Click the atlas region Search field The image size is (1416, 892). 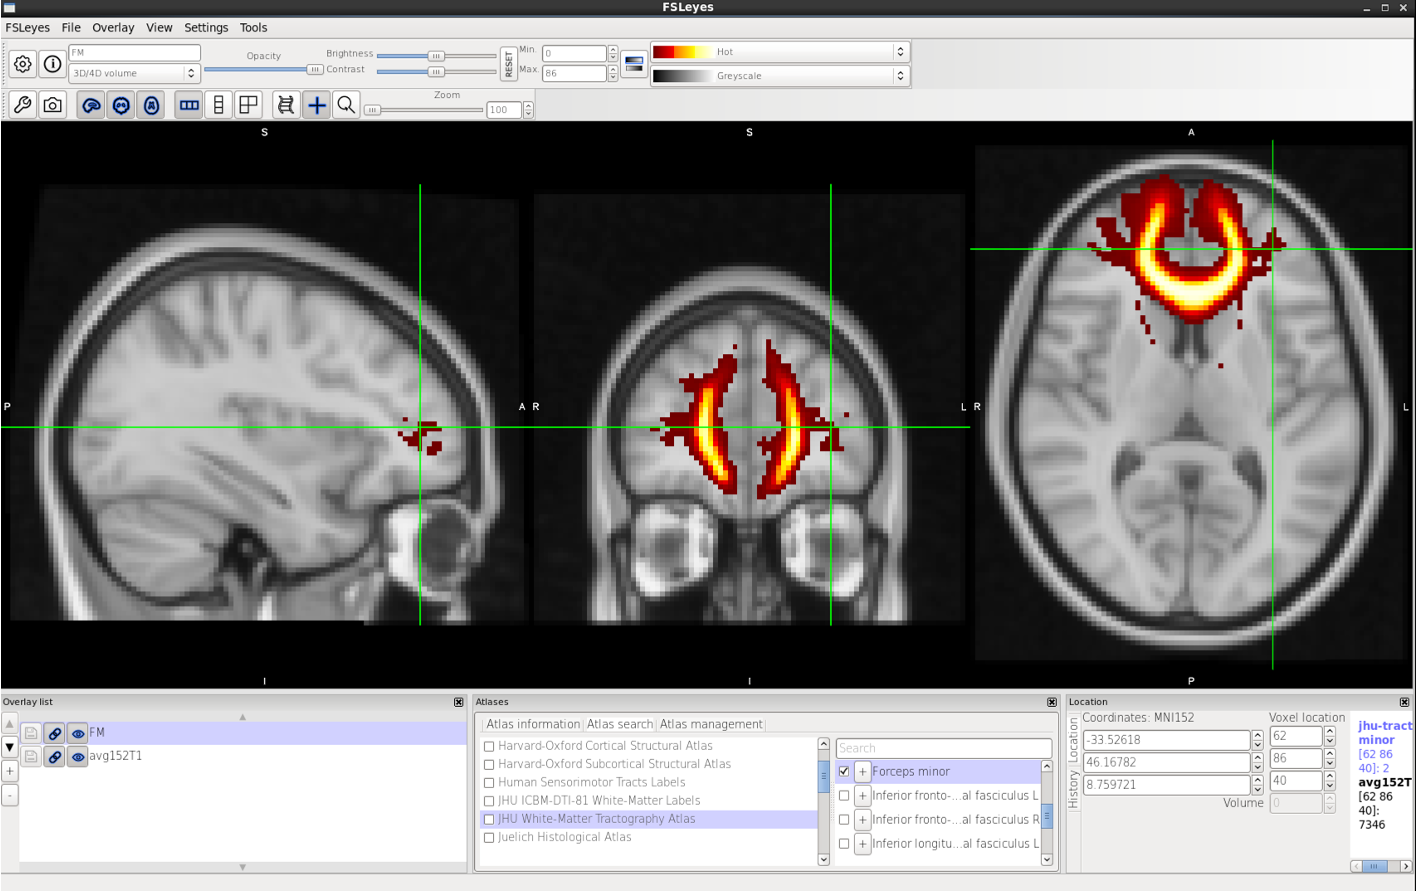[x=944, y=748]
